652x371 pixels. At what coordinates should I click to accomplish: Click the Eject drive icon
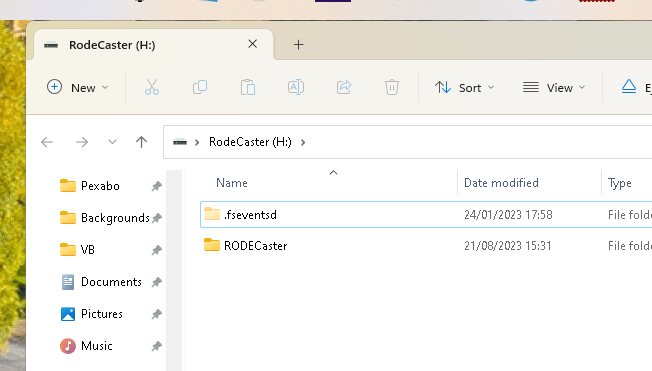pos(629,87)
